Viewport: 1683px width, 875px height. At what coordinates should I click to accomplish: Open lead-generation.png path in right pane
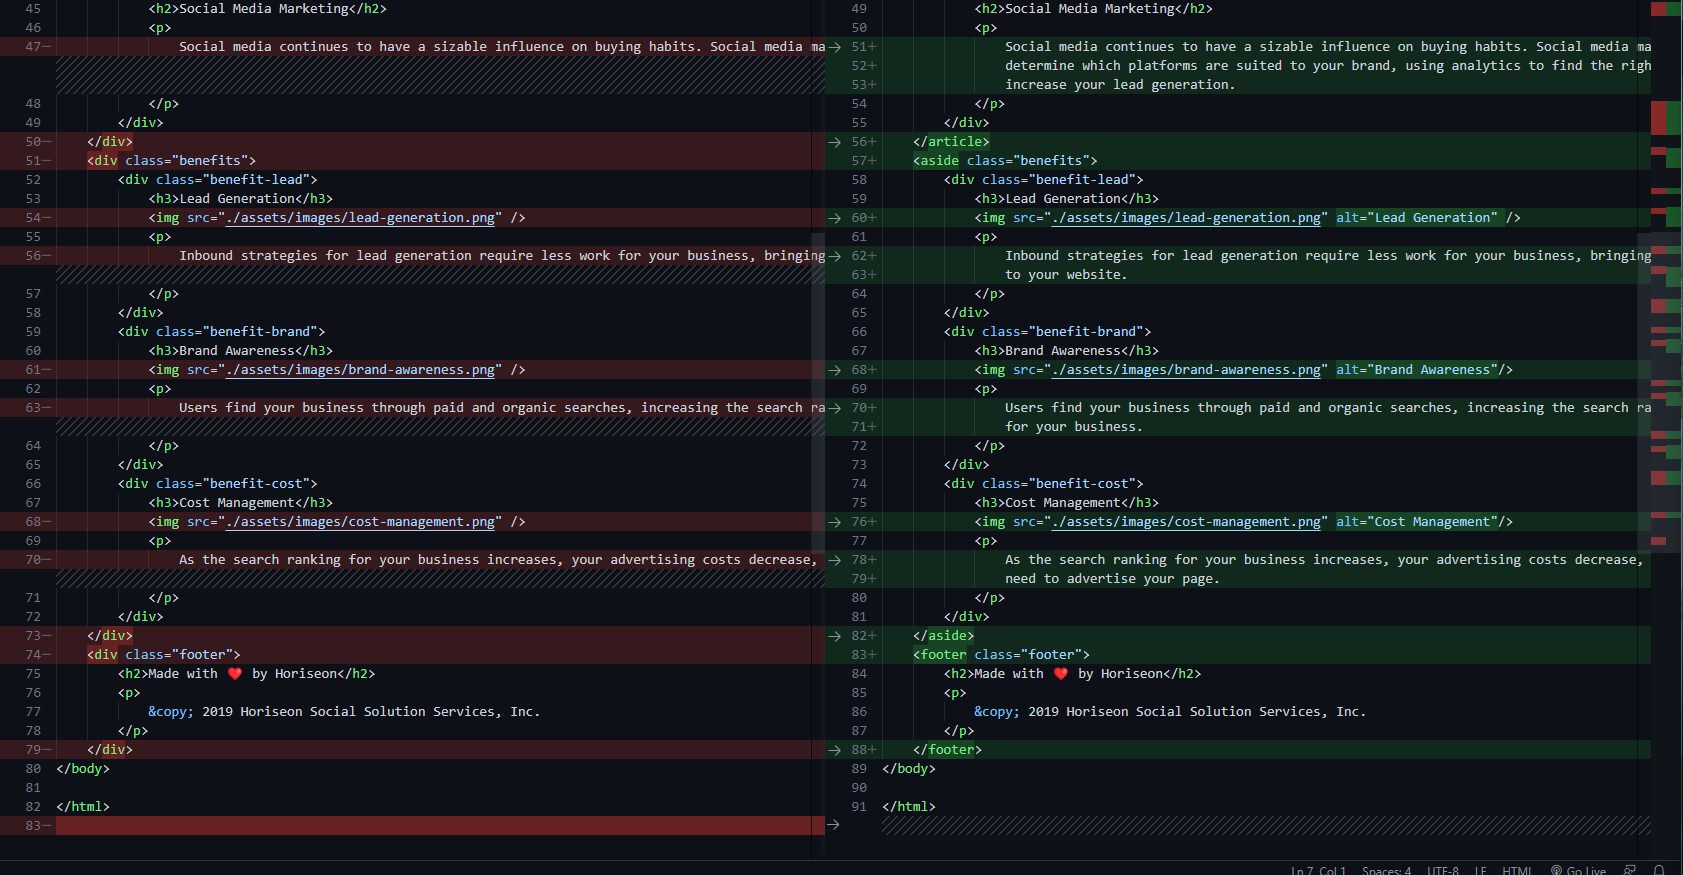tap(1186, 218)
